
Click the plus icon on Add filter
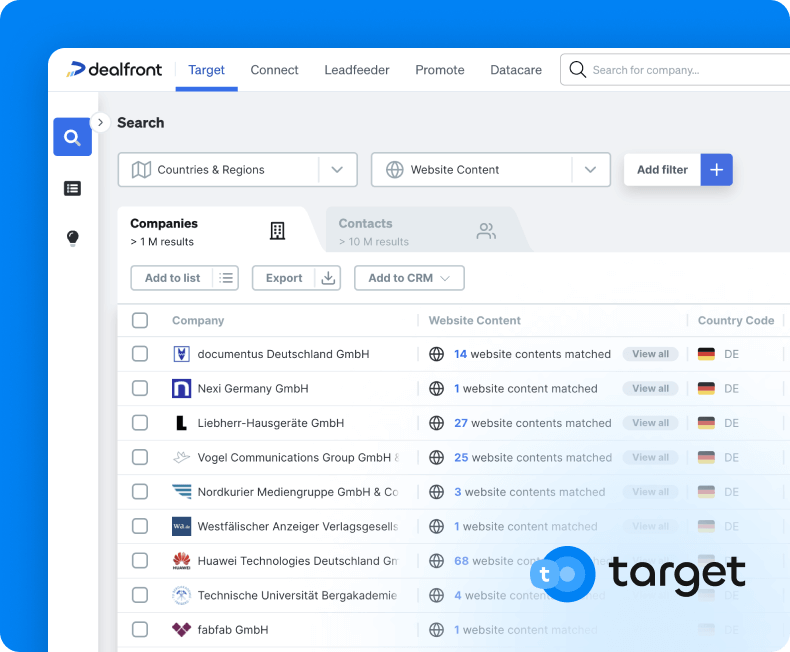(716, 170)
